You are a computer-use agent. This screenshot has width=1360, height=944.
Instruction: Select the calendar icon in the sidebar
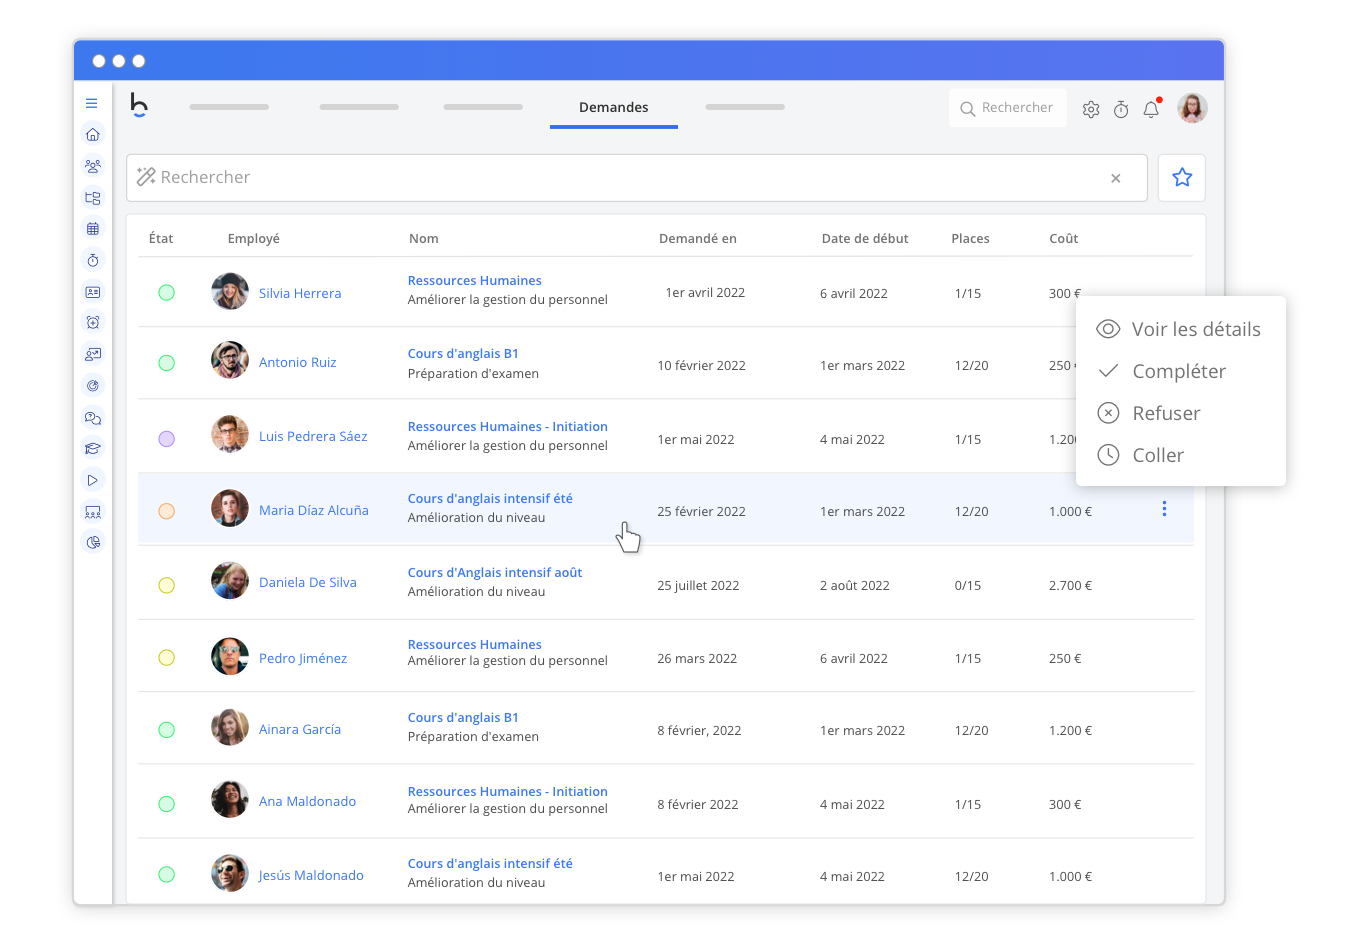93,228
